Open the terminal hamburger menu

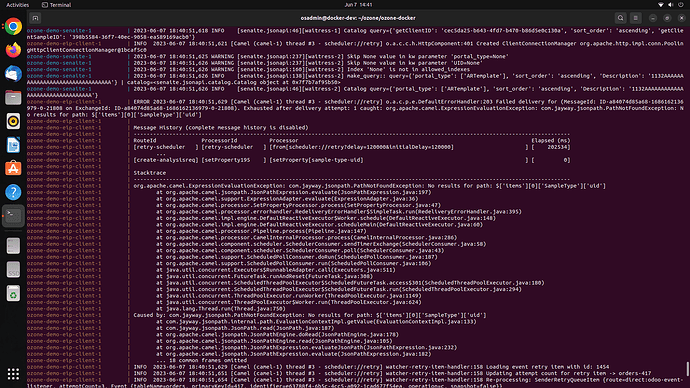click(635, 18)
